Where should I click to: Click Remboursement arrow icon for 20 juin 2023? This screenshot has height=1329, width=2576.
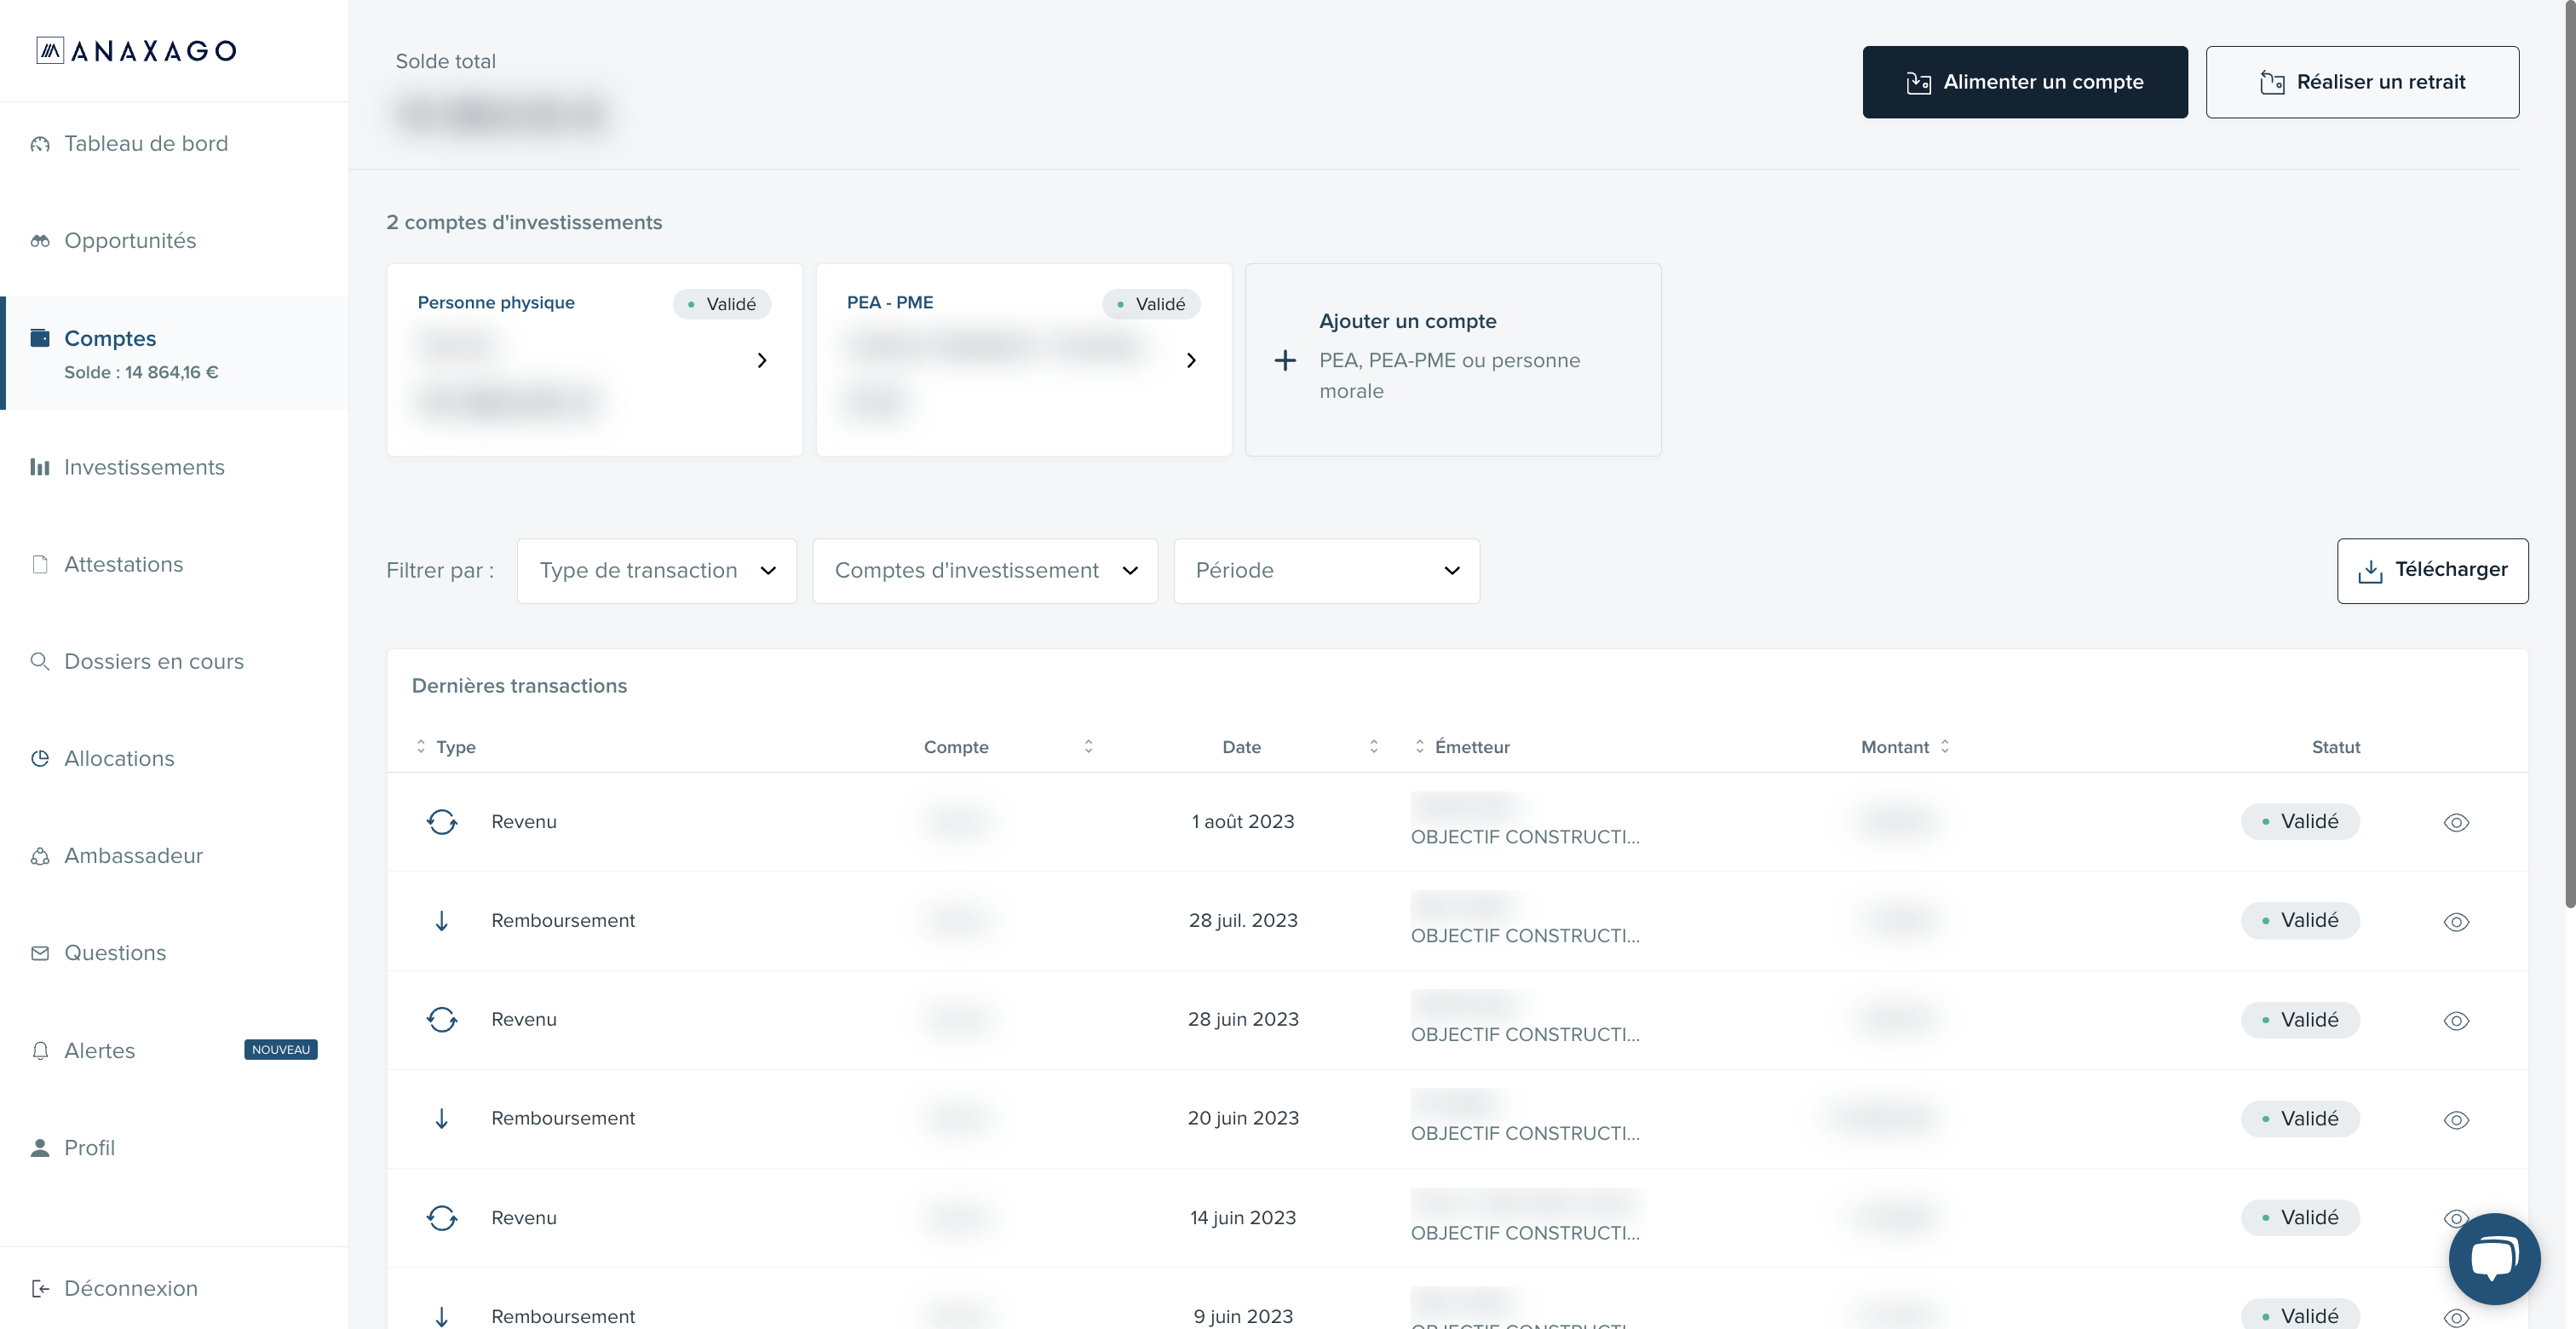point(442,1118)
